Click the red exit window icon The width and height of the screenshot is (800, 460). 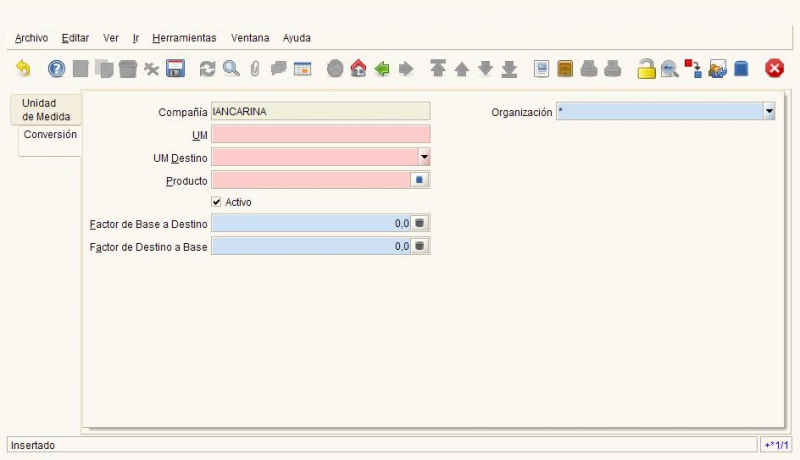pos(774,69)
